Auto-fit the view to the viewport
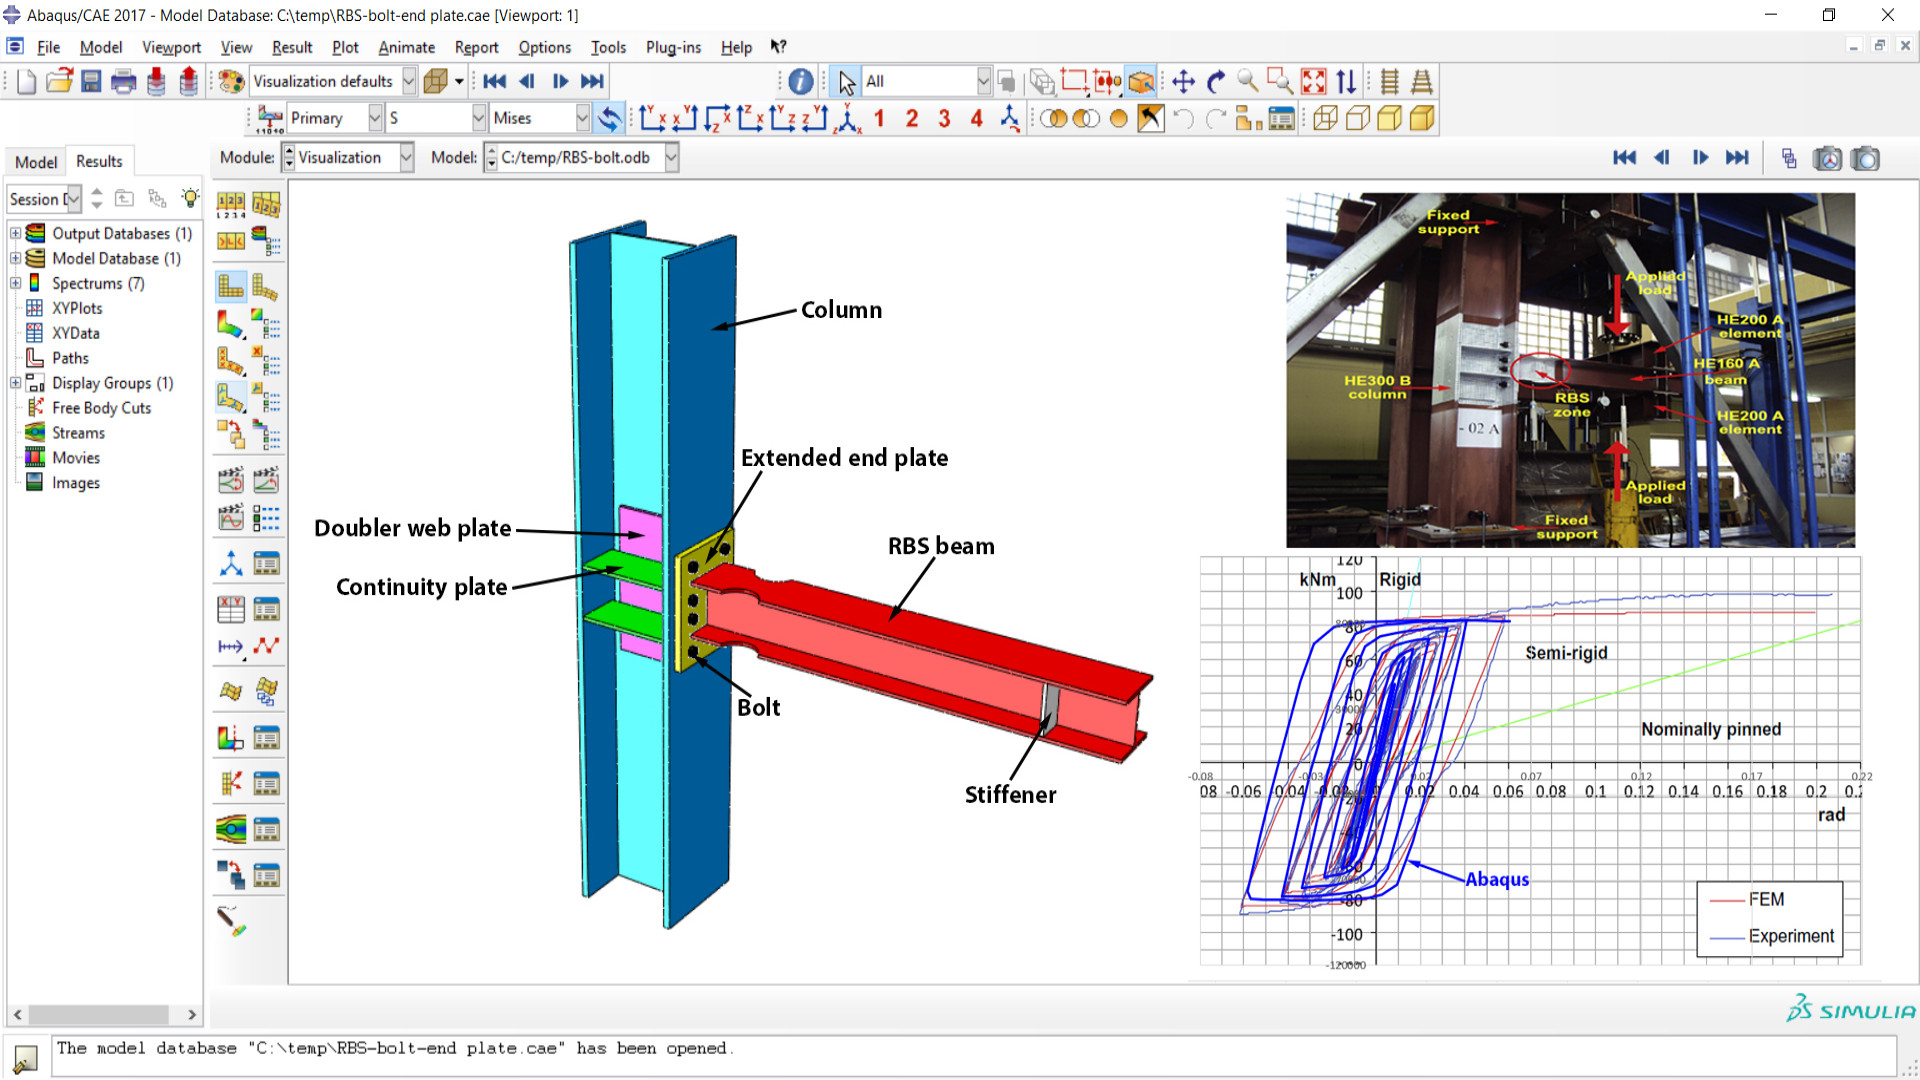The height and width of the screenshot is (1080, 1920). tap(1314, 82)
